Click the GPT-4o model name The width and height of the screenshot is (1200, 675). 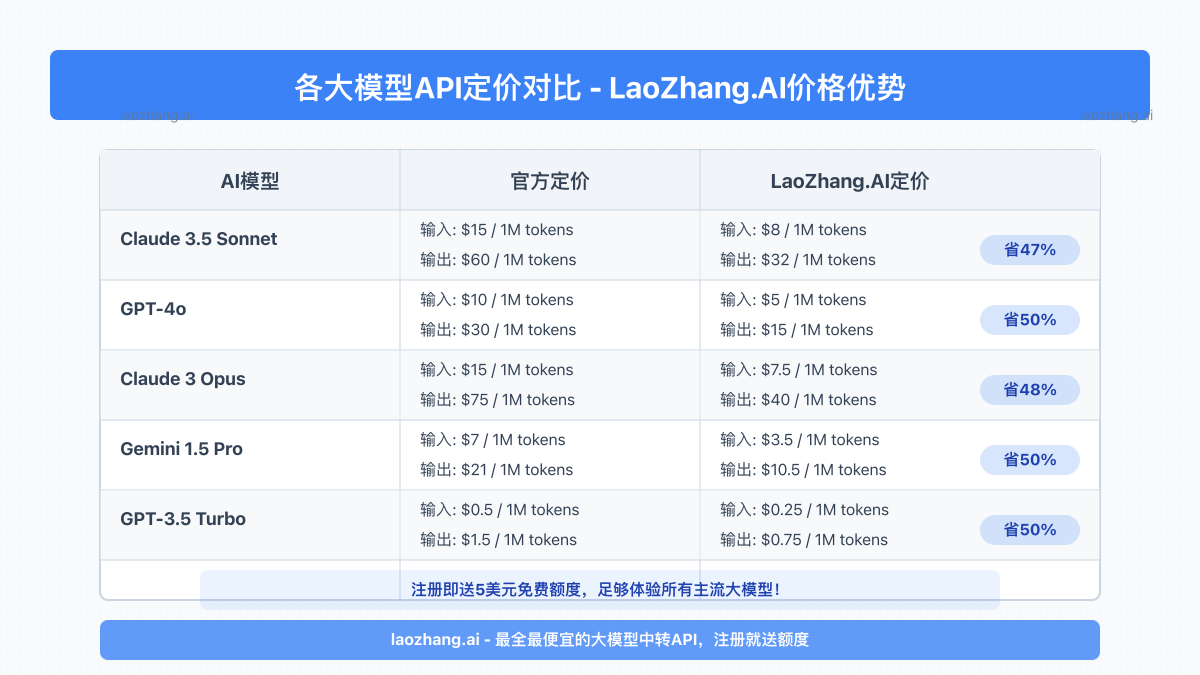153,309
